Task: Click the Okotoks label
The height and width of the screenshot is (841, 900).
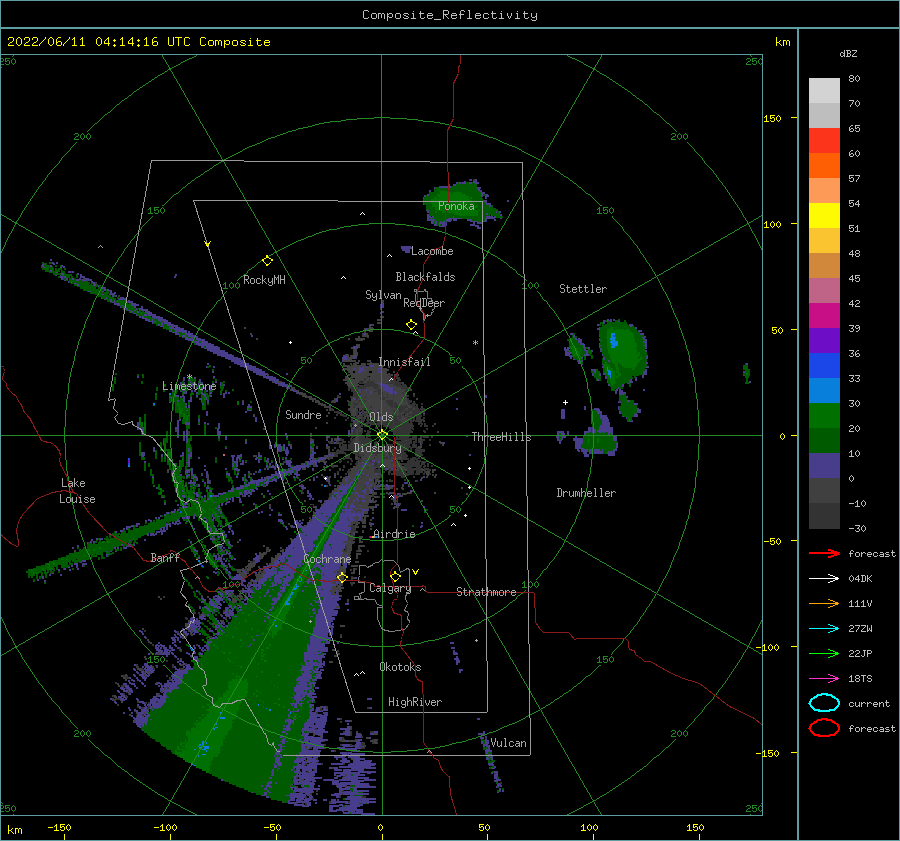Action: 400,666
